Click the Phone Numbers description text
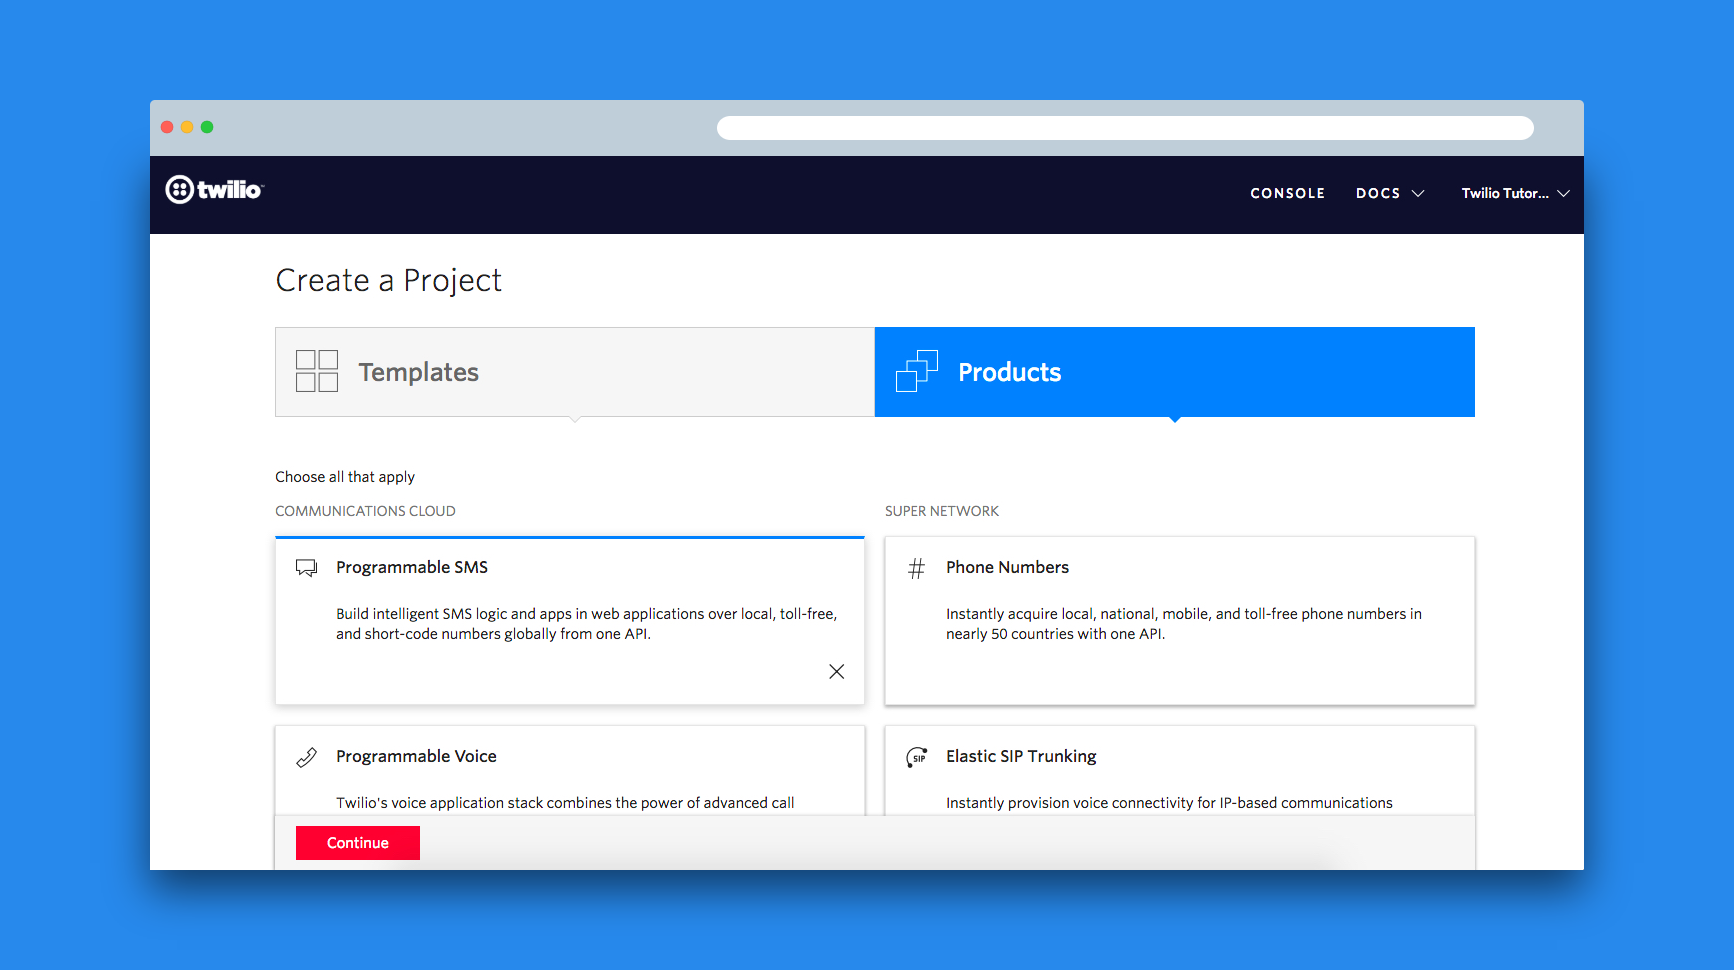 [1184, 624]
